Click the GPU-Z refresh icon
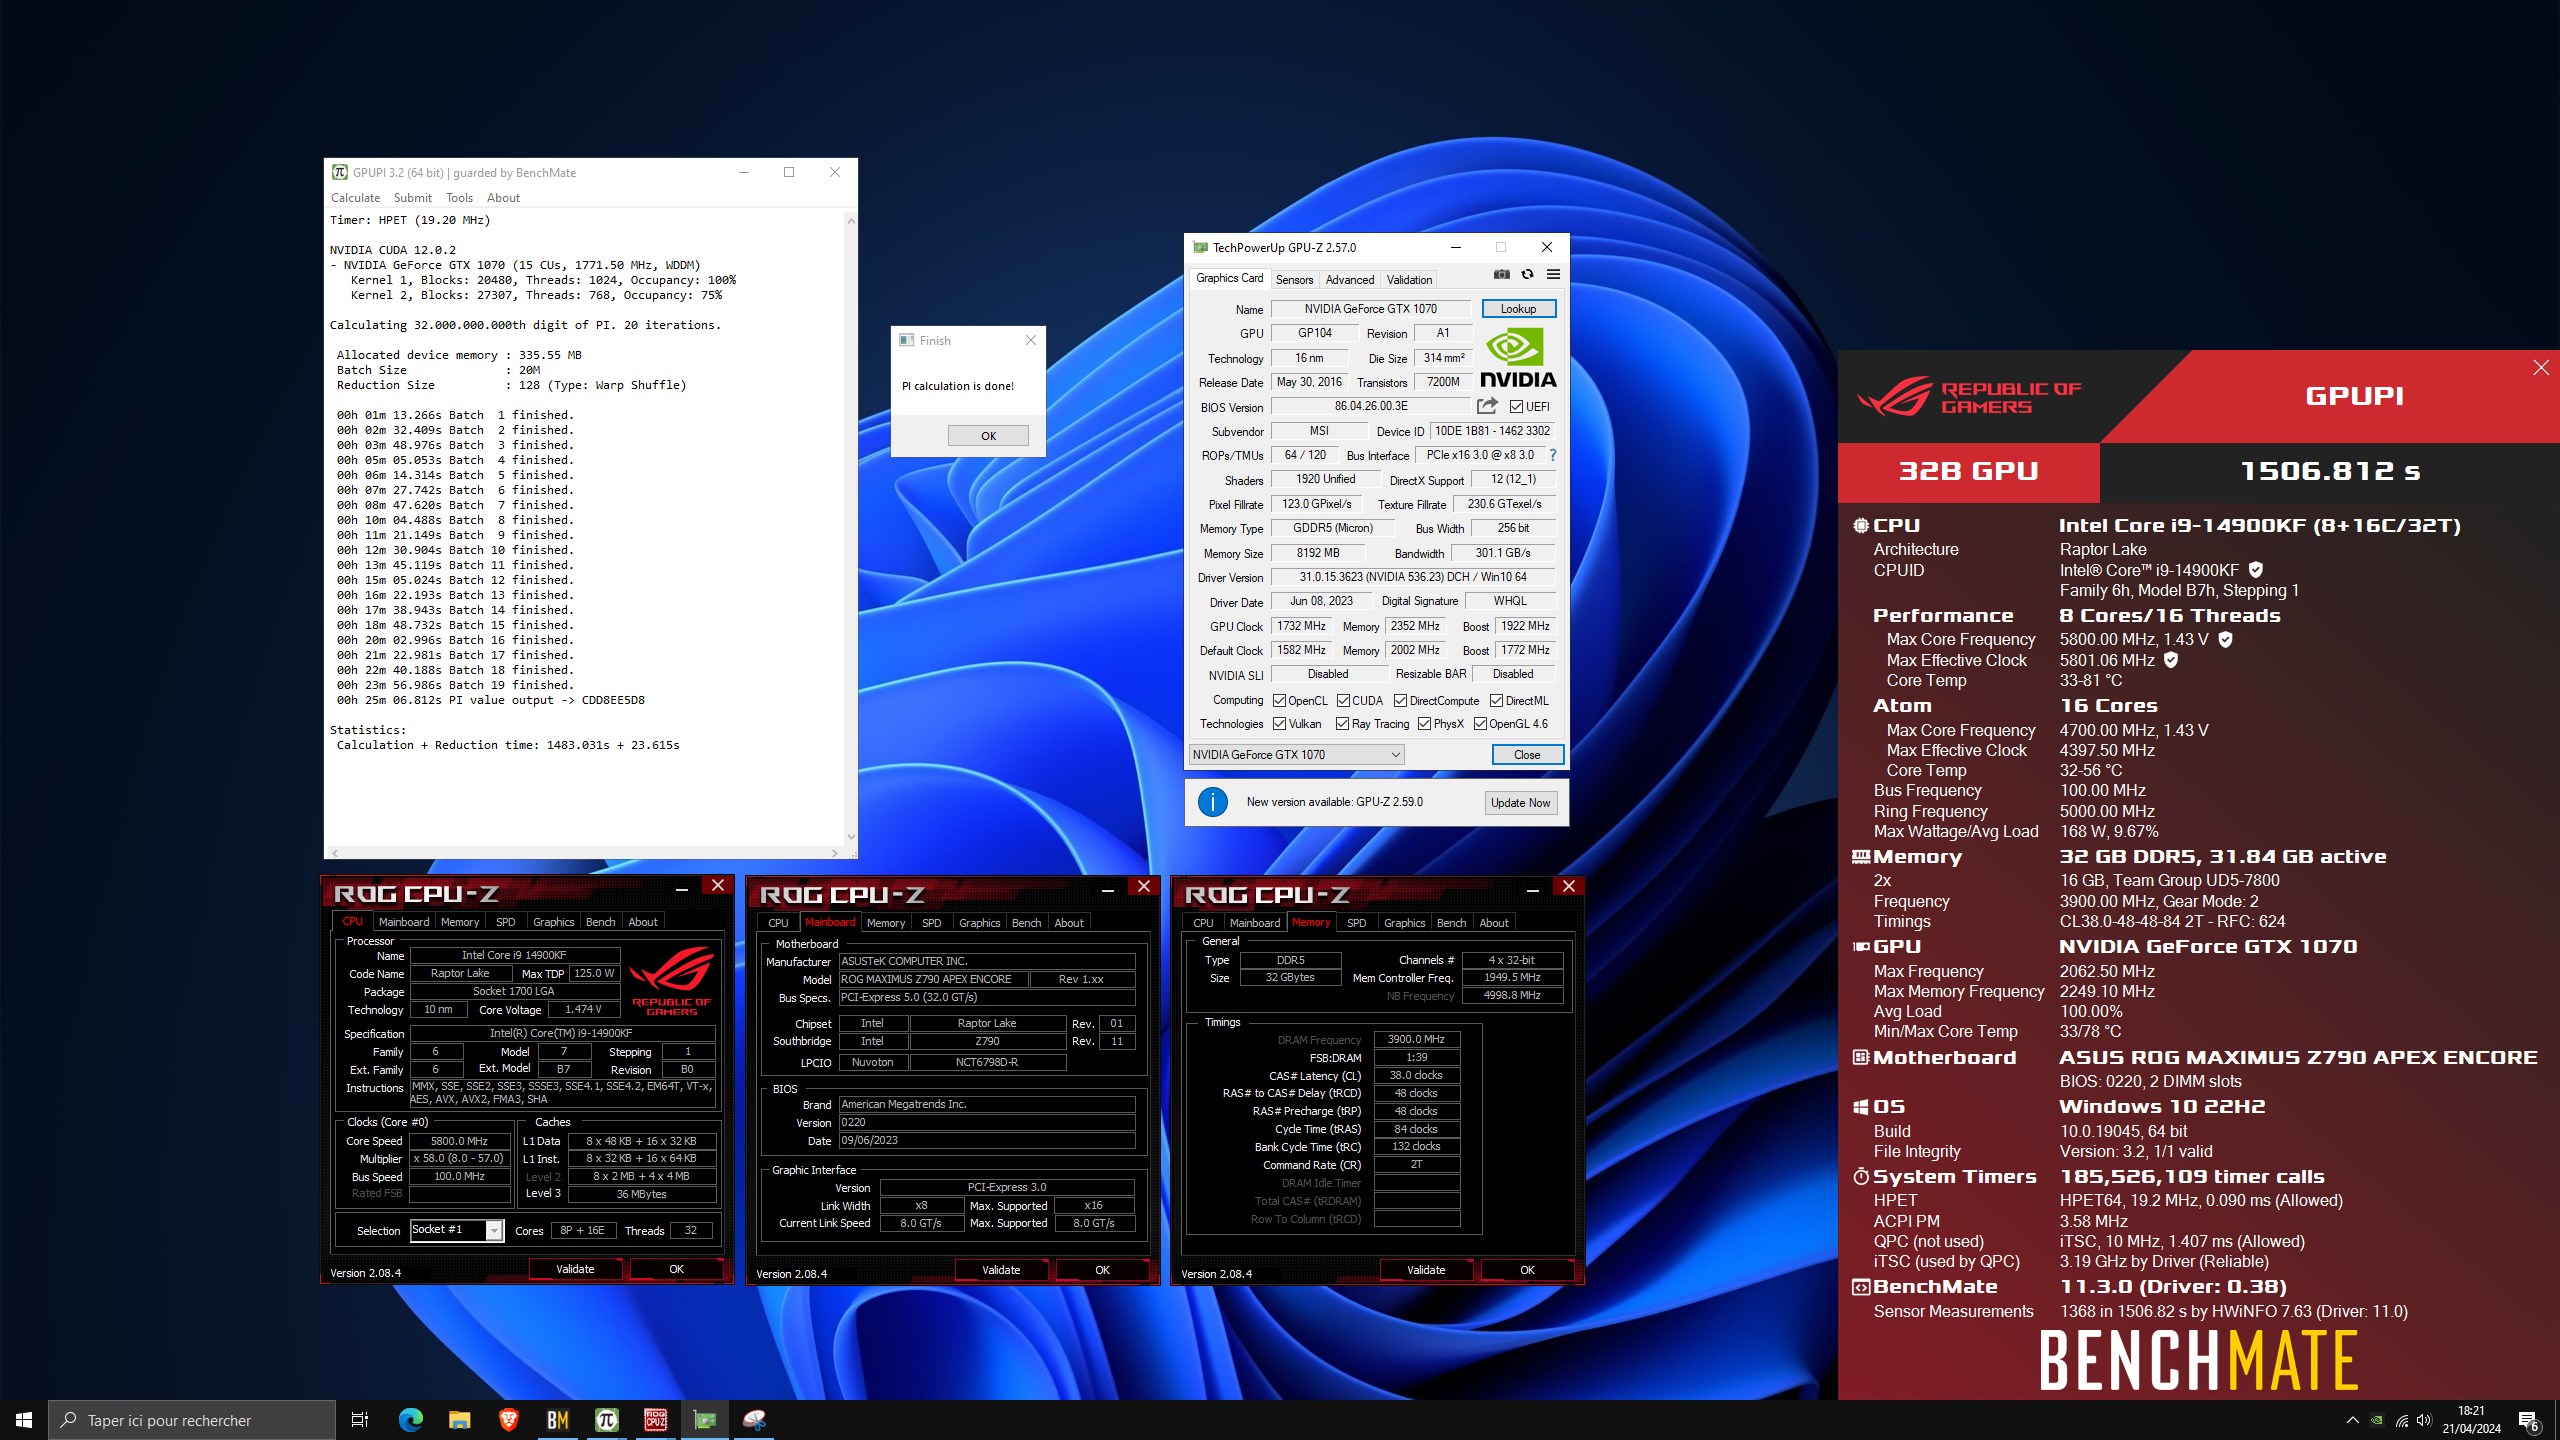Image resolution: width=2560 pixels, height=1440 pixels. (x=1527, y=275)
